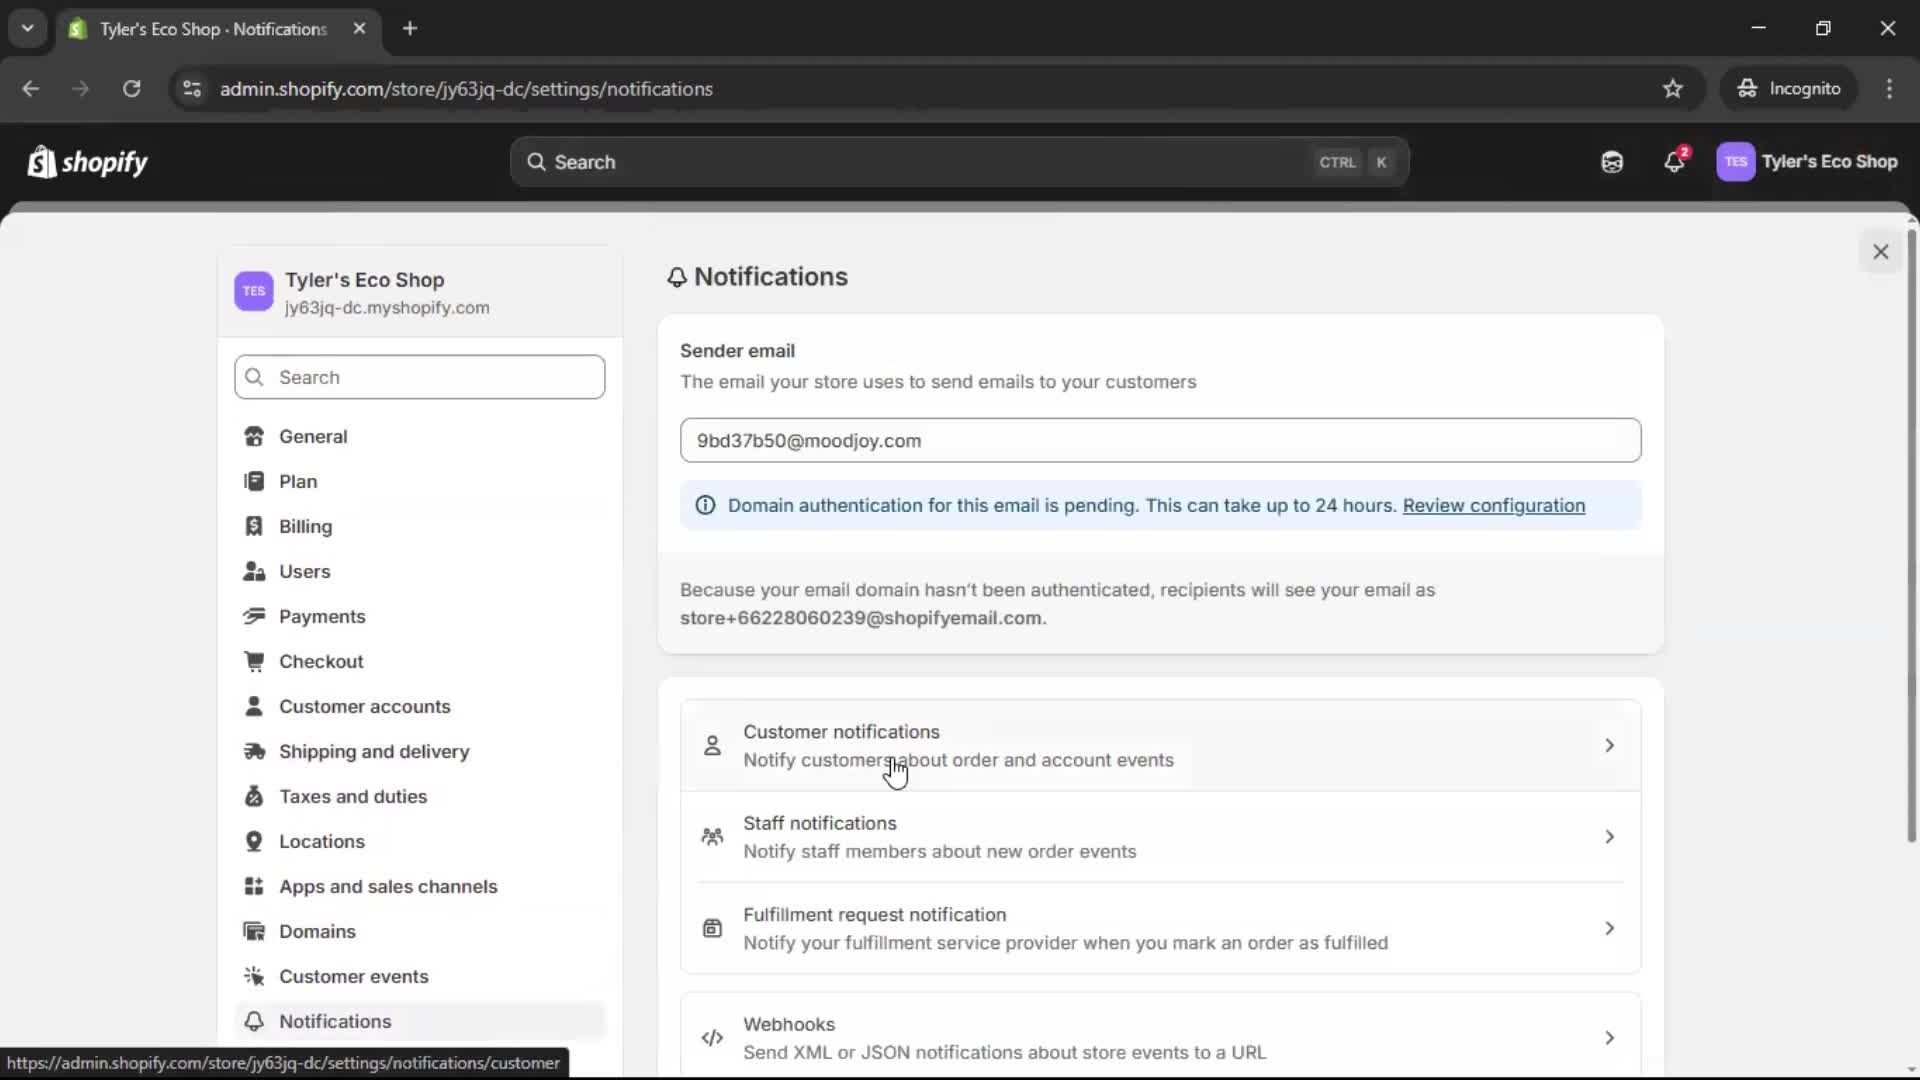Open Shipping and delivery settings
Viewport: 1920px width, 1080px height.
(375, 751)
